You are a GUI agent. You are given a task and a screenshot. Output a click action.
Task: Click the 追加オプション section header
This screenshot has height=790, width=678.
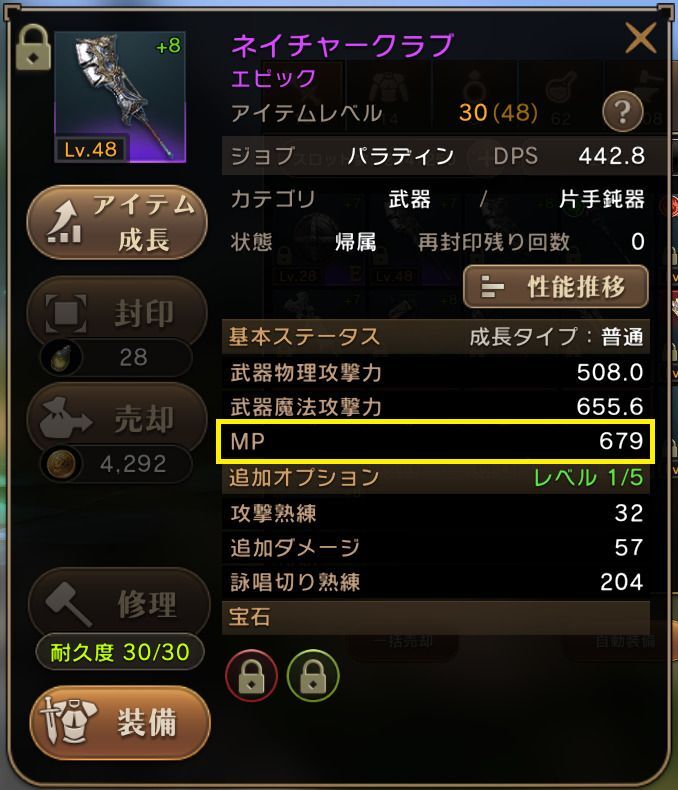pyautogui.click(x=436, y=477)
